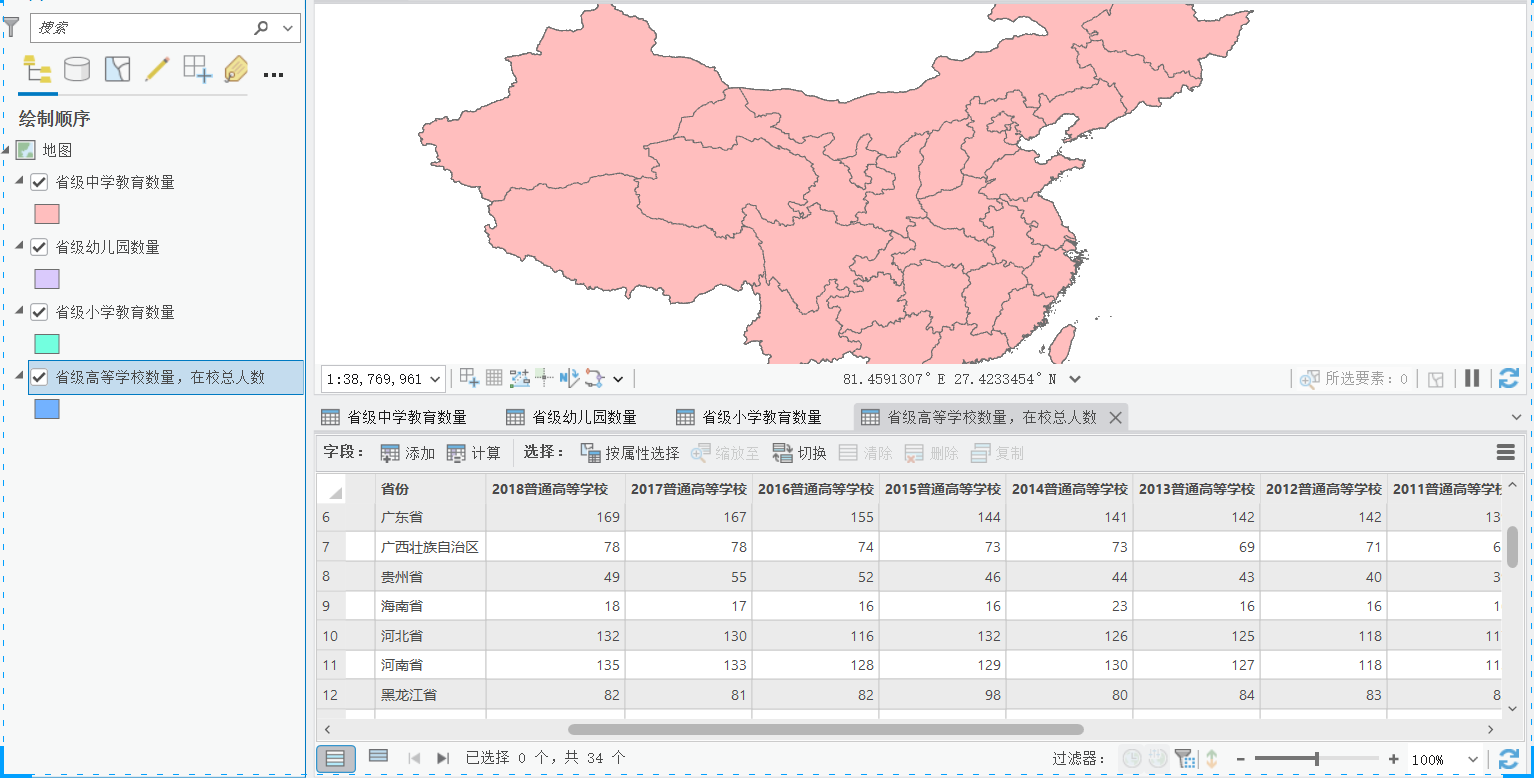Pause map drawing
Screen dimensions: 1534x778
1472,379
